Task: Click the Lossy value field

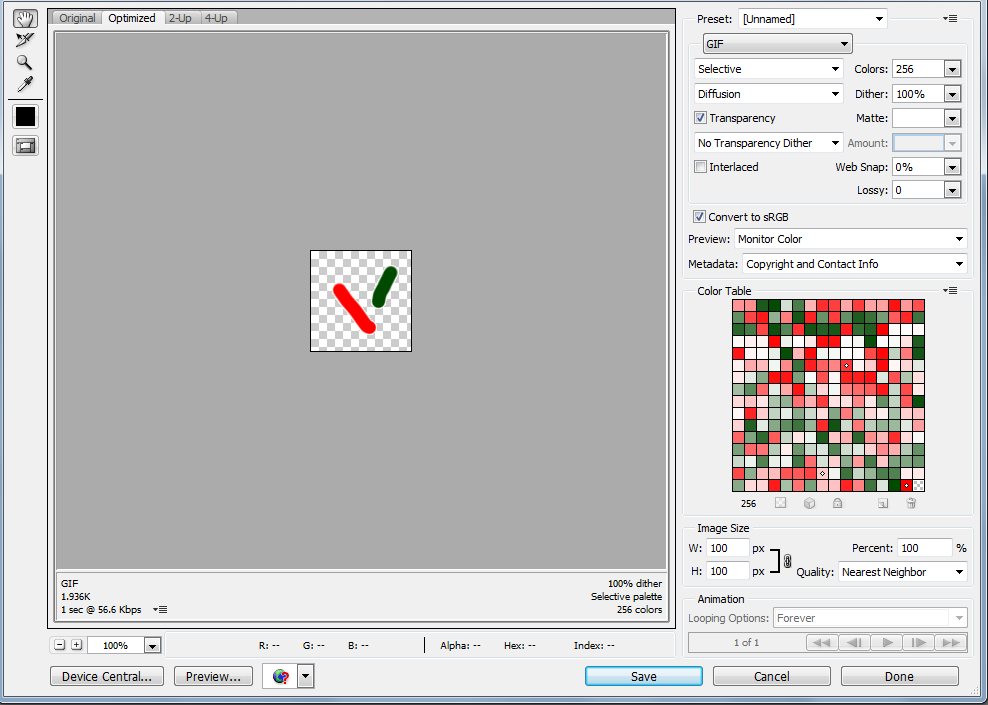Action: (919, 190)
